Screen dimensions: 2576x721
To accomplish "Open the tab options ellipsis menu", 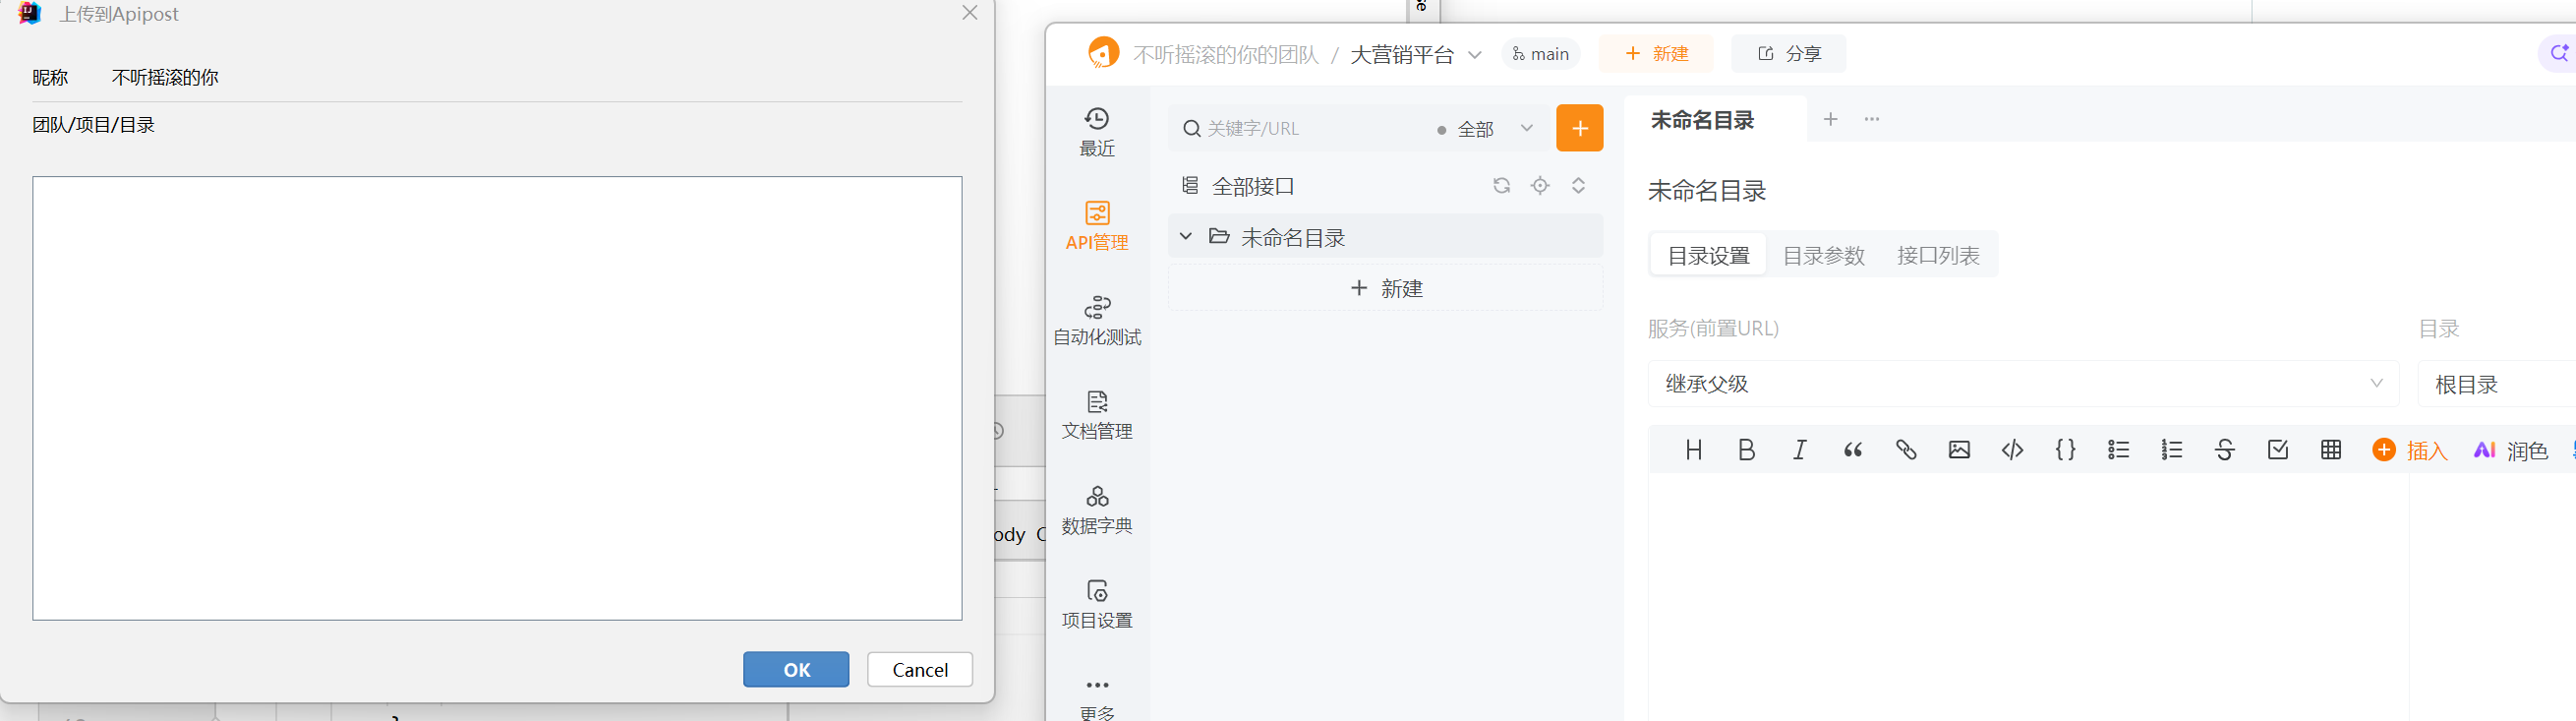I will tap(1872, 119).
